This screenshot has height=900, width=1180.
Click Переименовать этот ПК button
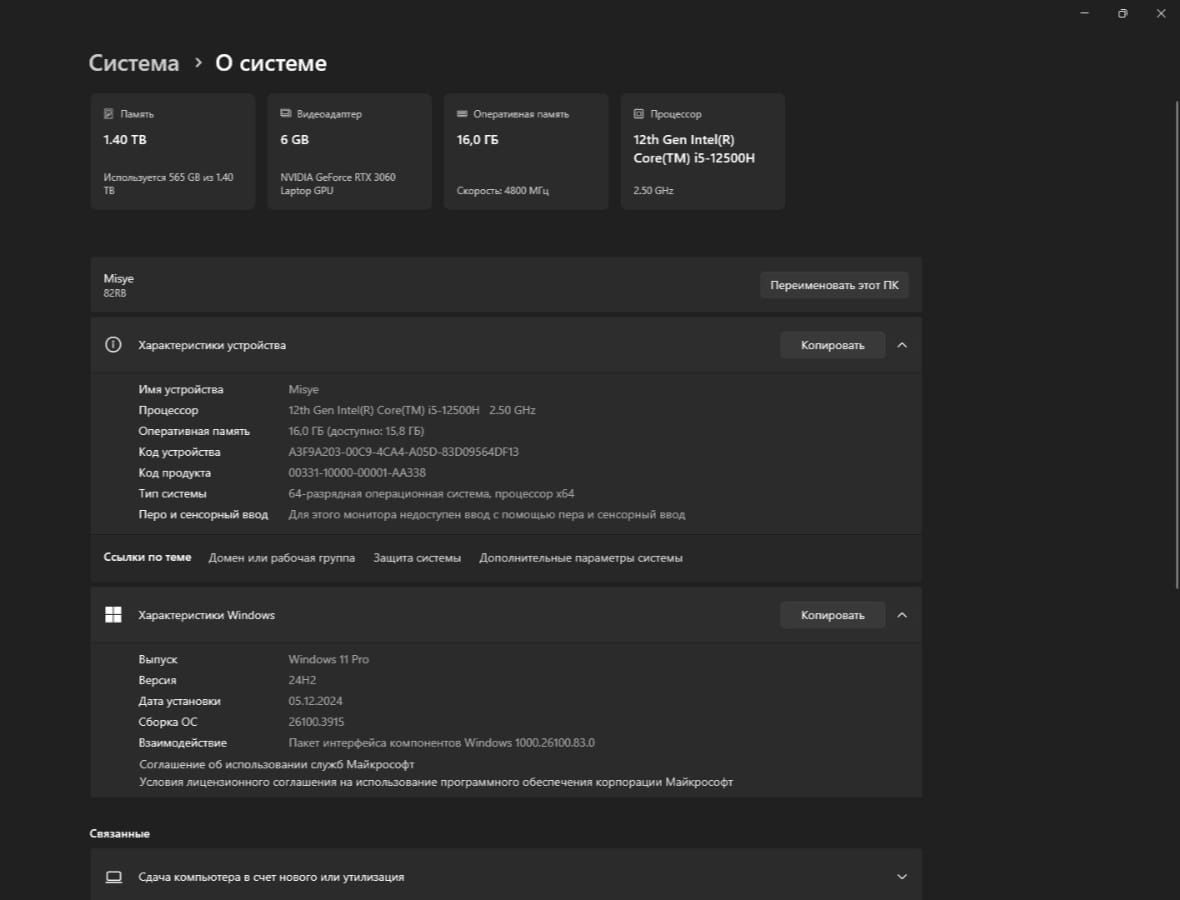click(x=834, y=285)
